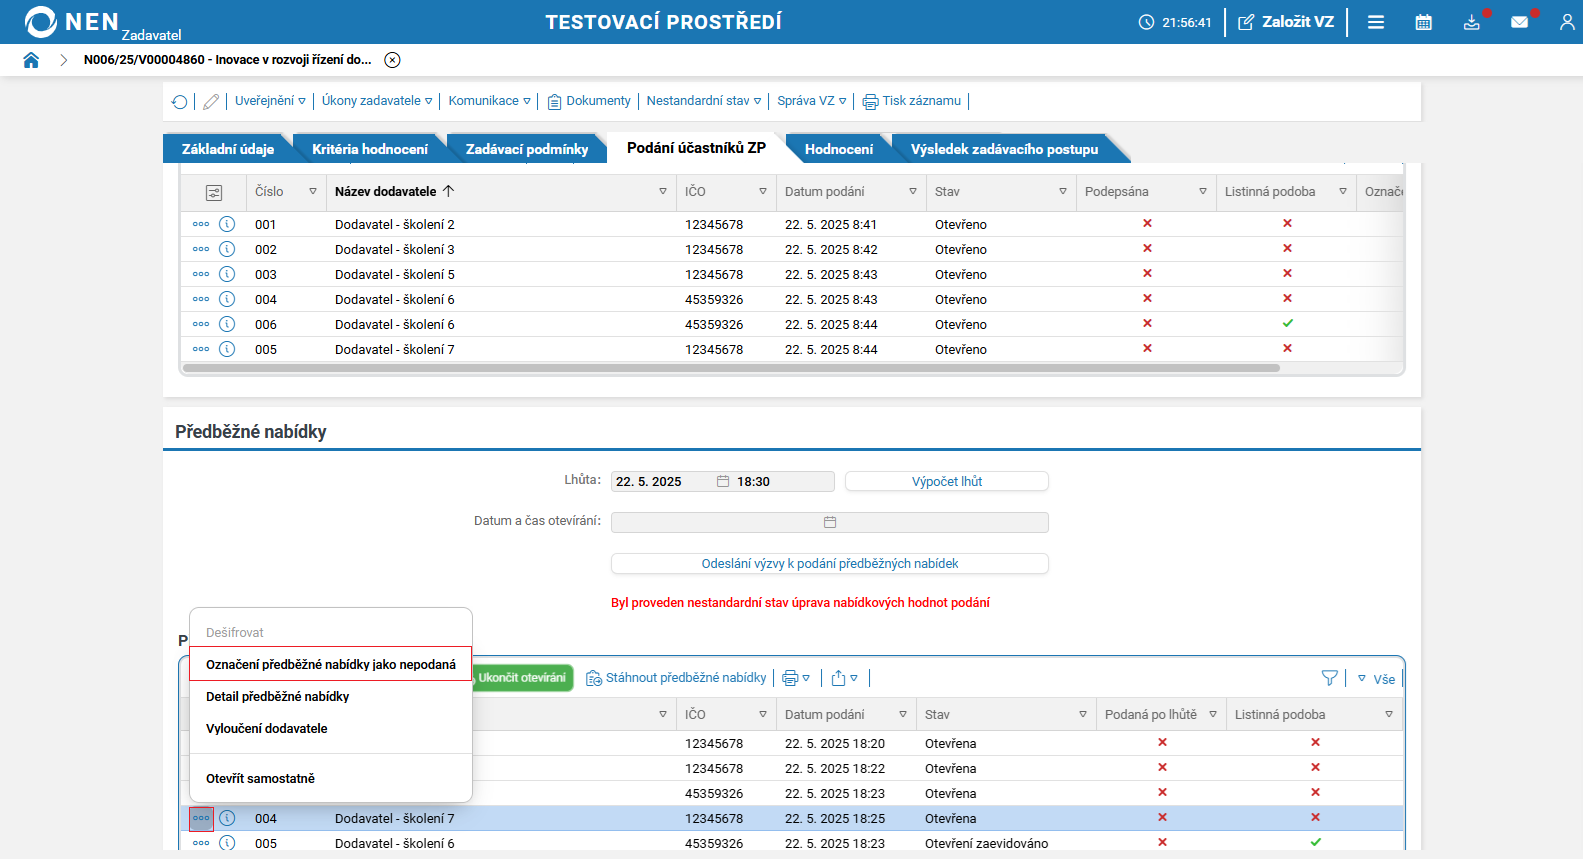Click the downloads icon in header
This screenshot has width=1583, height=859.
tap(1471, 22)
